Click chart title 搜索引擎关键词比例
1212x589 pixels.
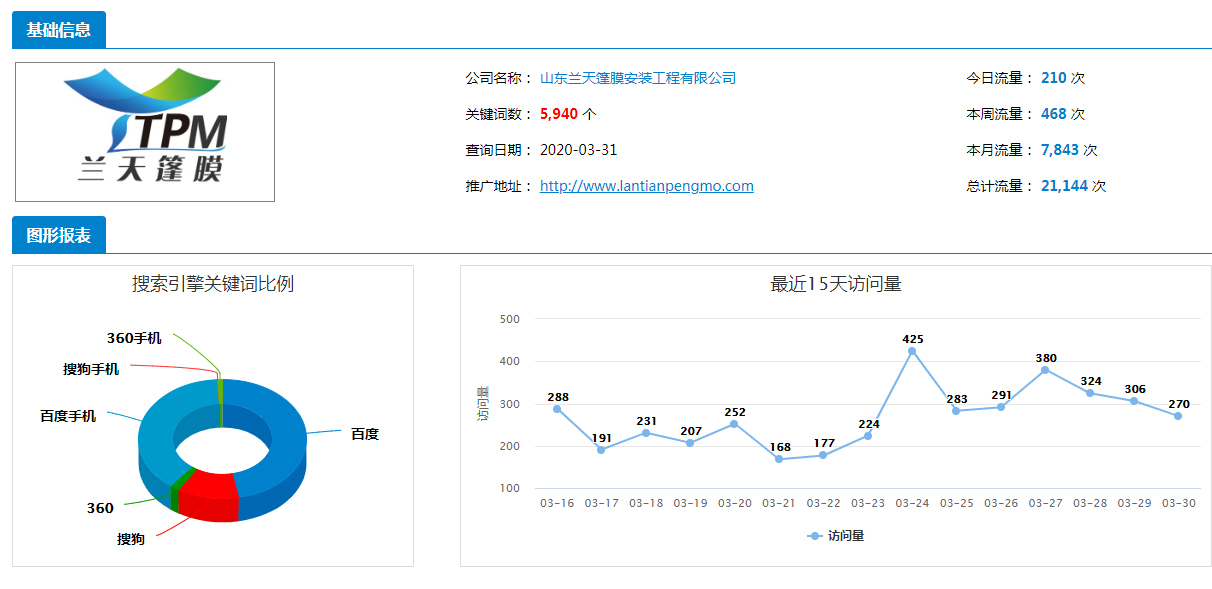click(x=213, y=284)
